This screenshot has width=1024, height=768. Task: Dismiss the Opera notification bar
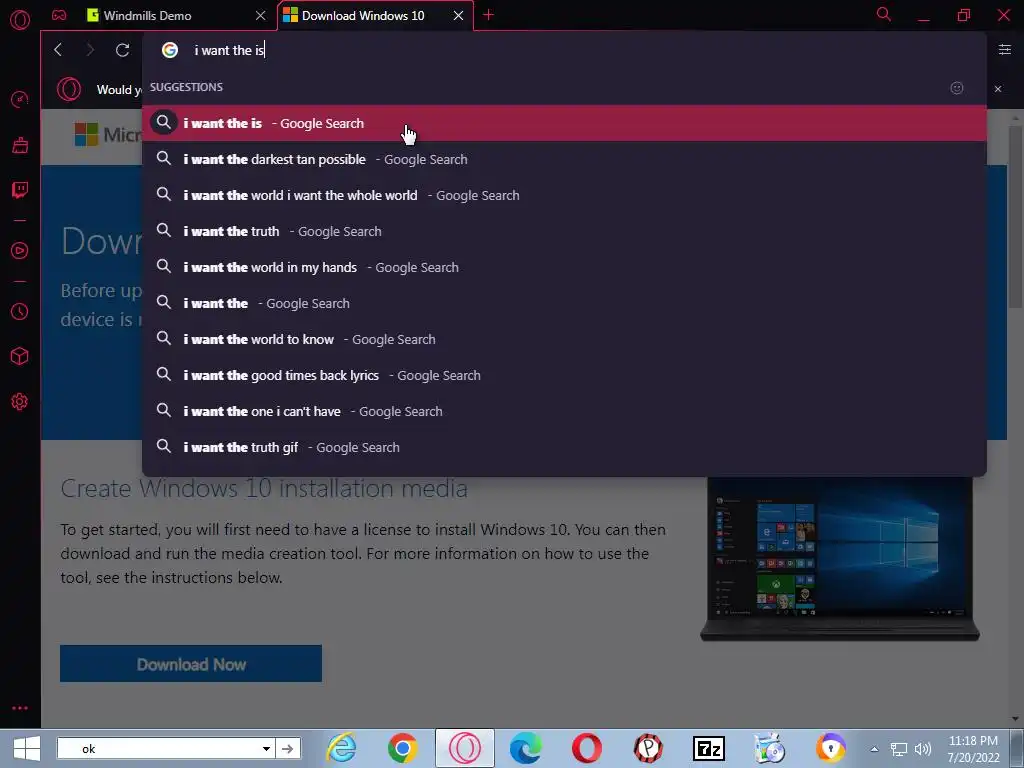click(x=998, y=89)
